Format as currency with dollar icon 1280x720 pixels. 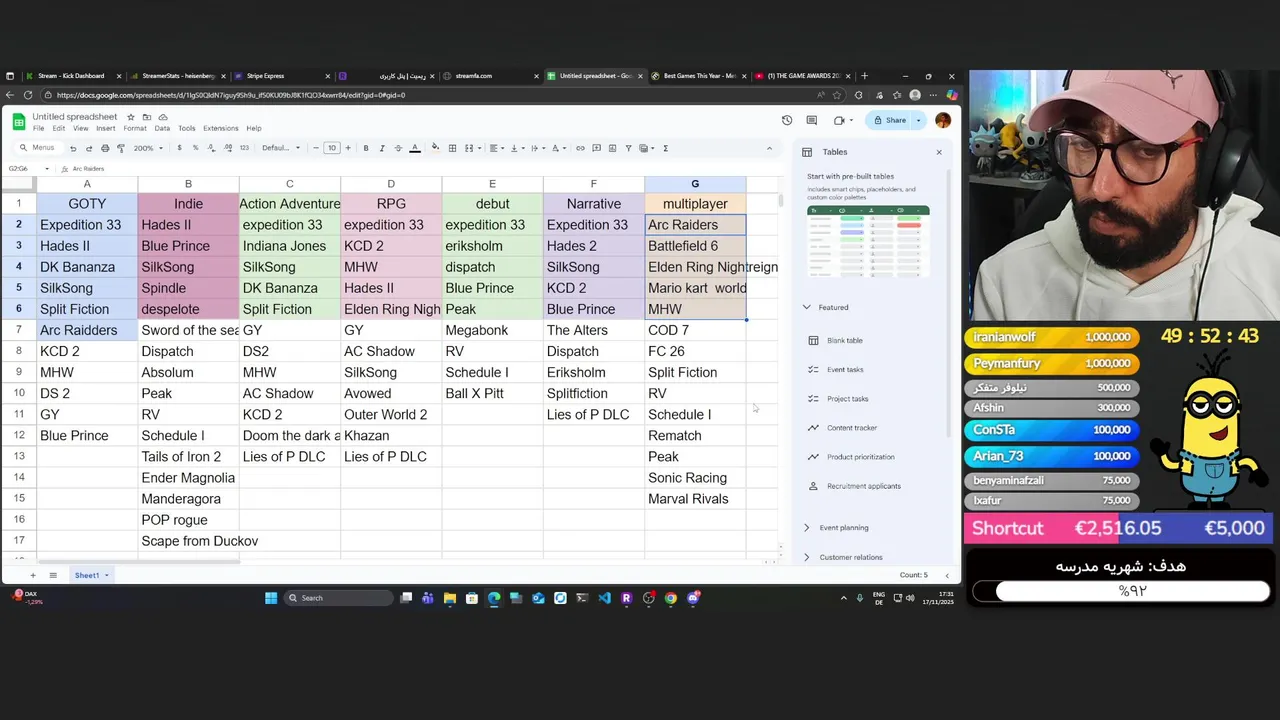(179, 148)
